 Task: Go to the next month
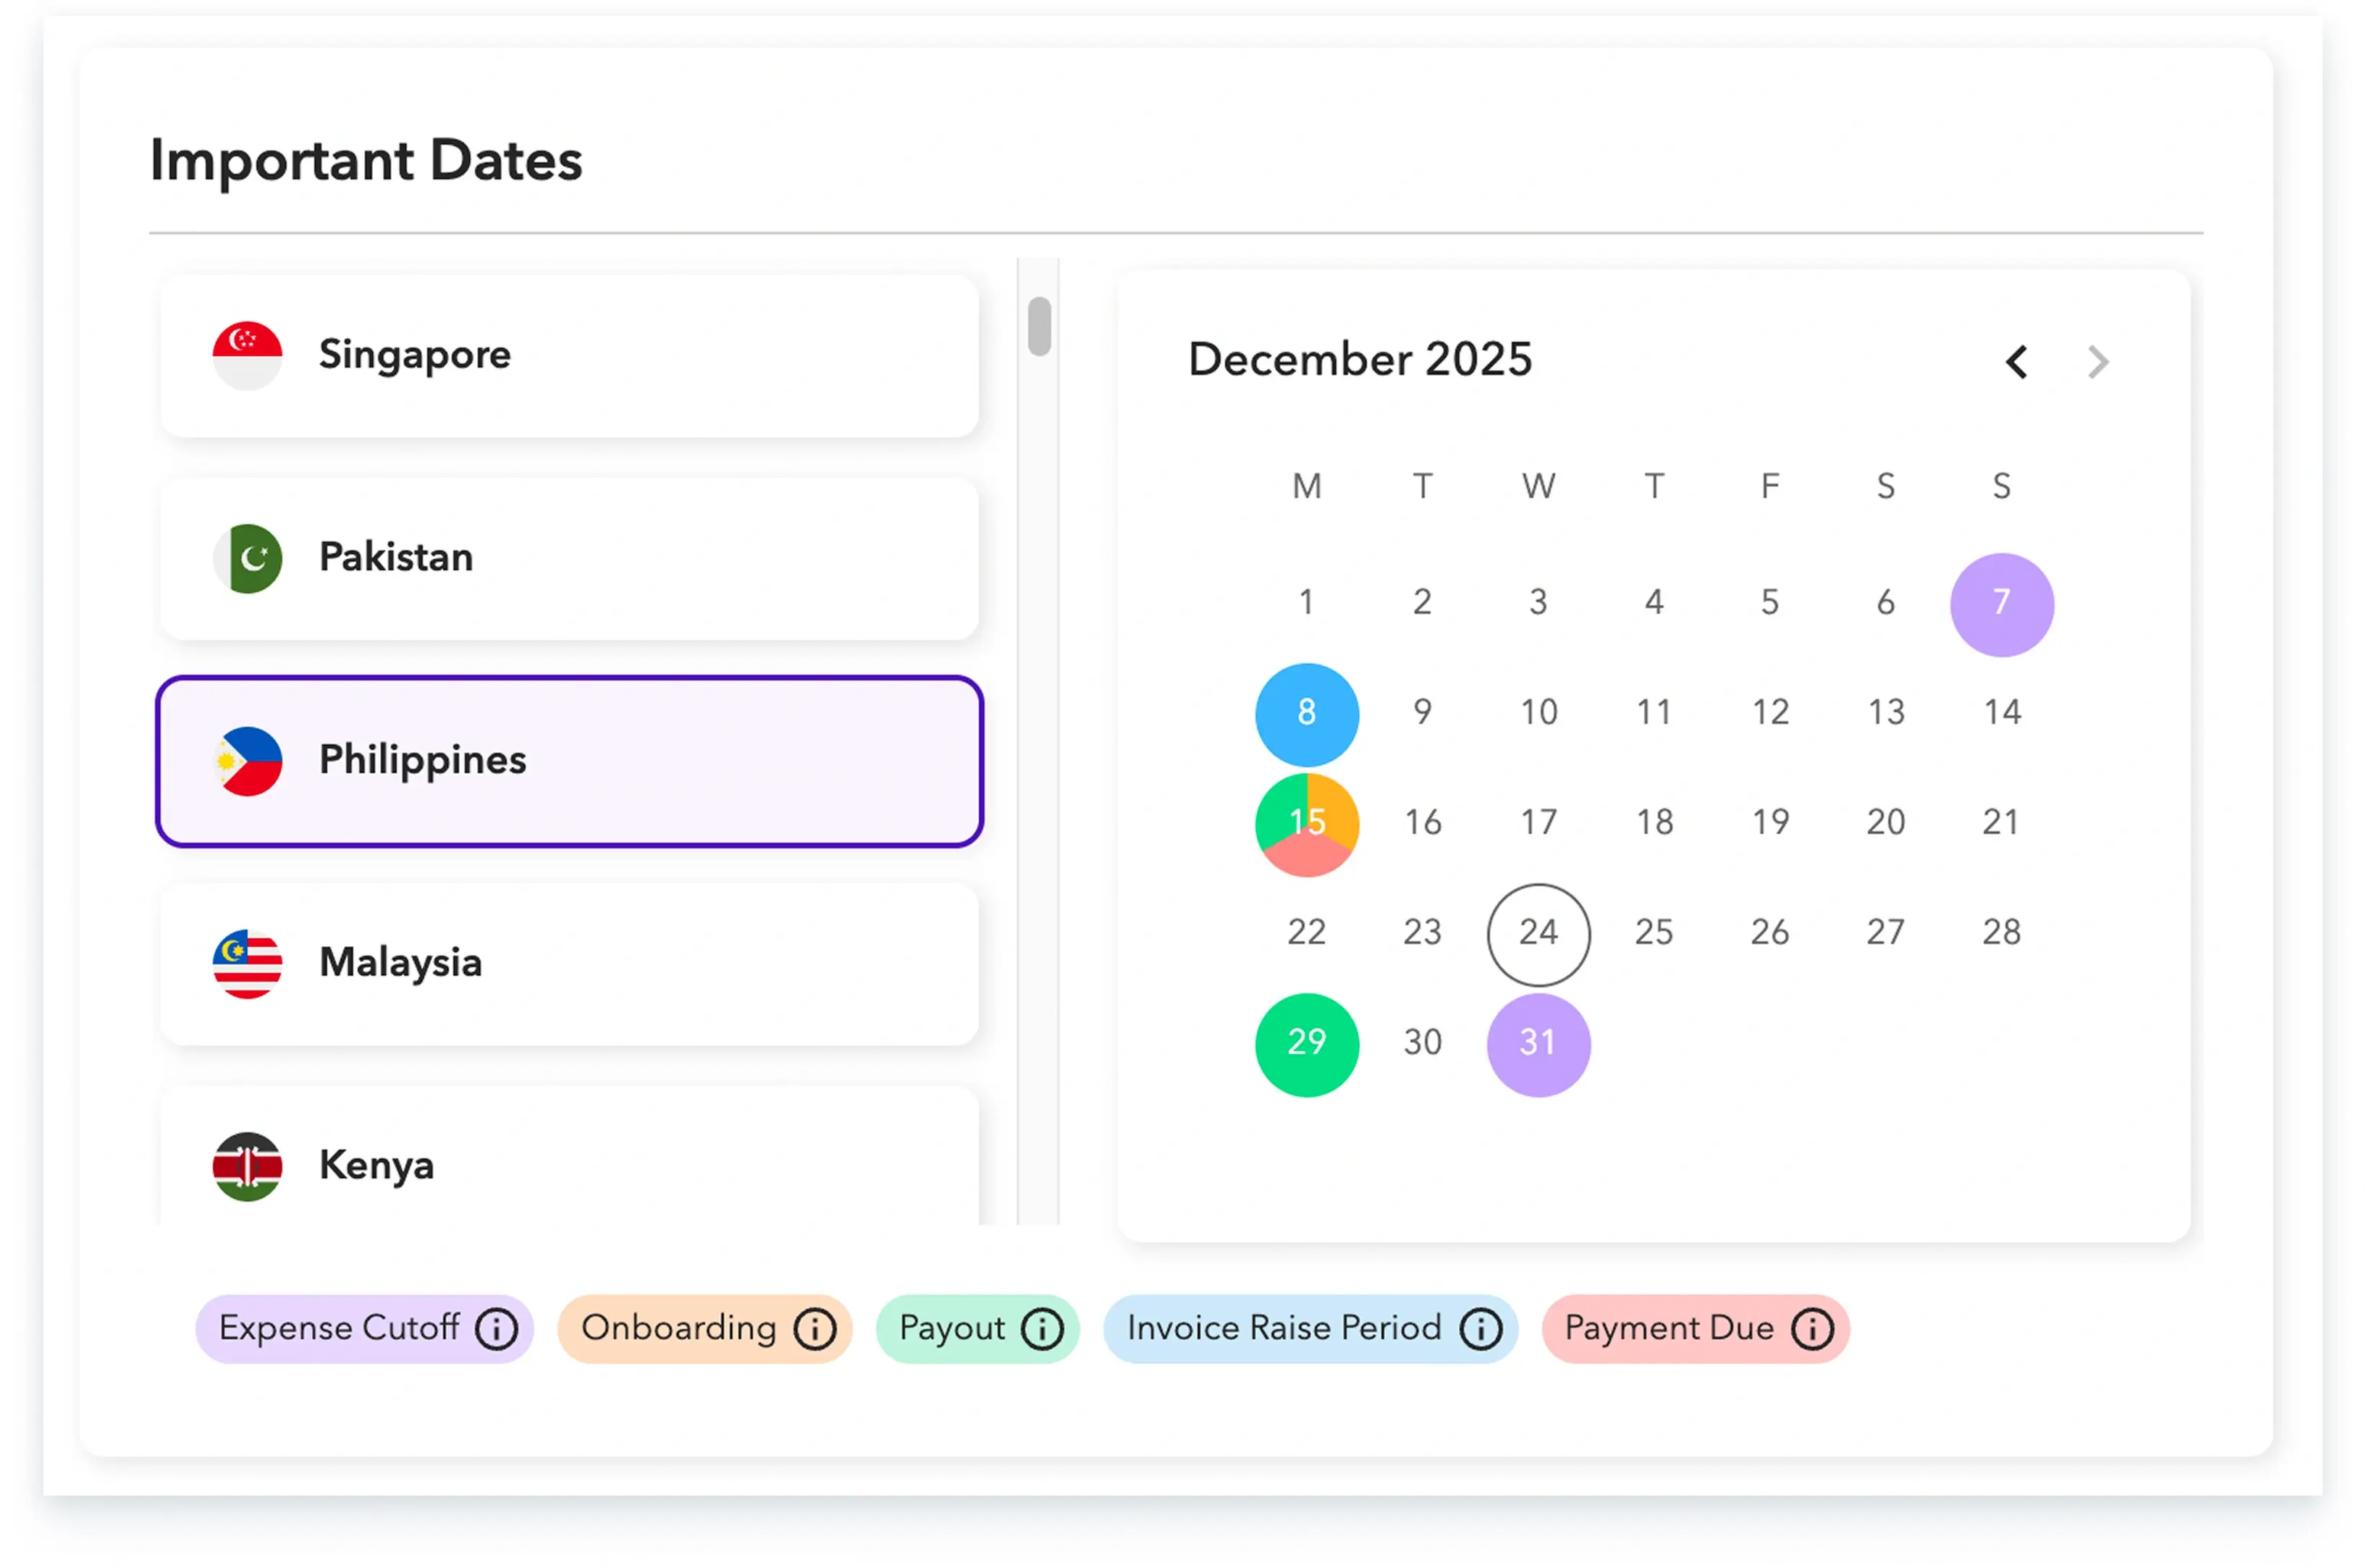[x=2097, y=362]
